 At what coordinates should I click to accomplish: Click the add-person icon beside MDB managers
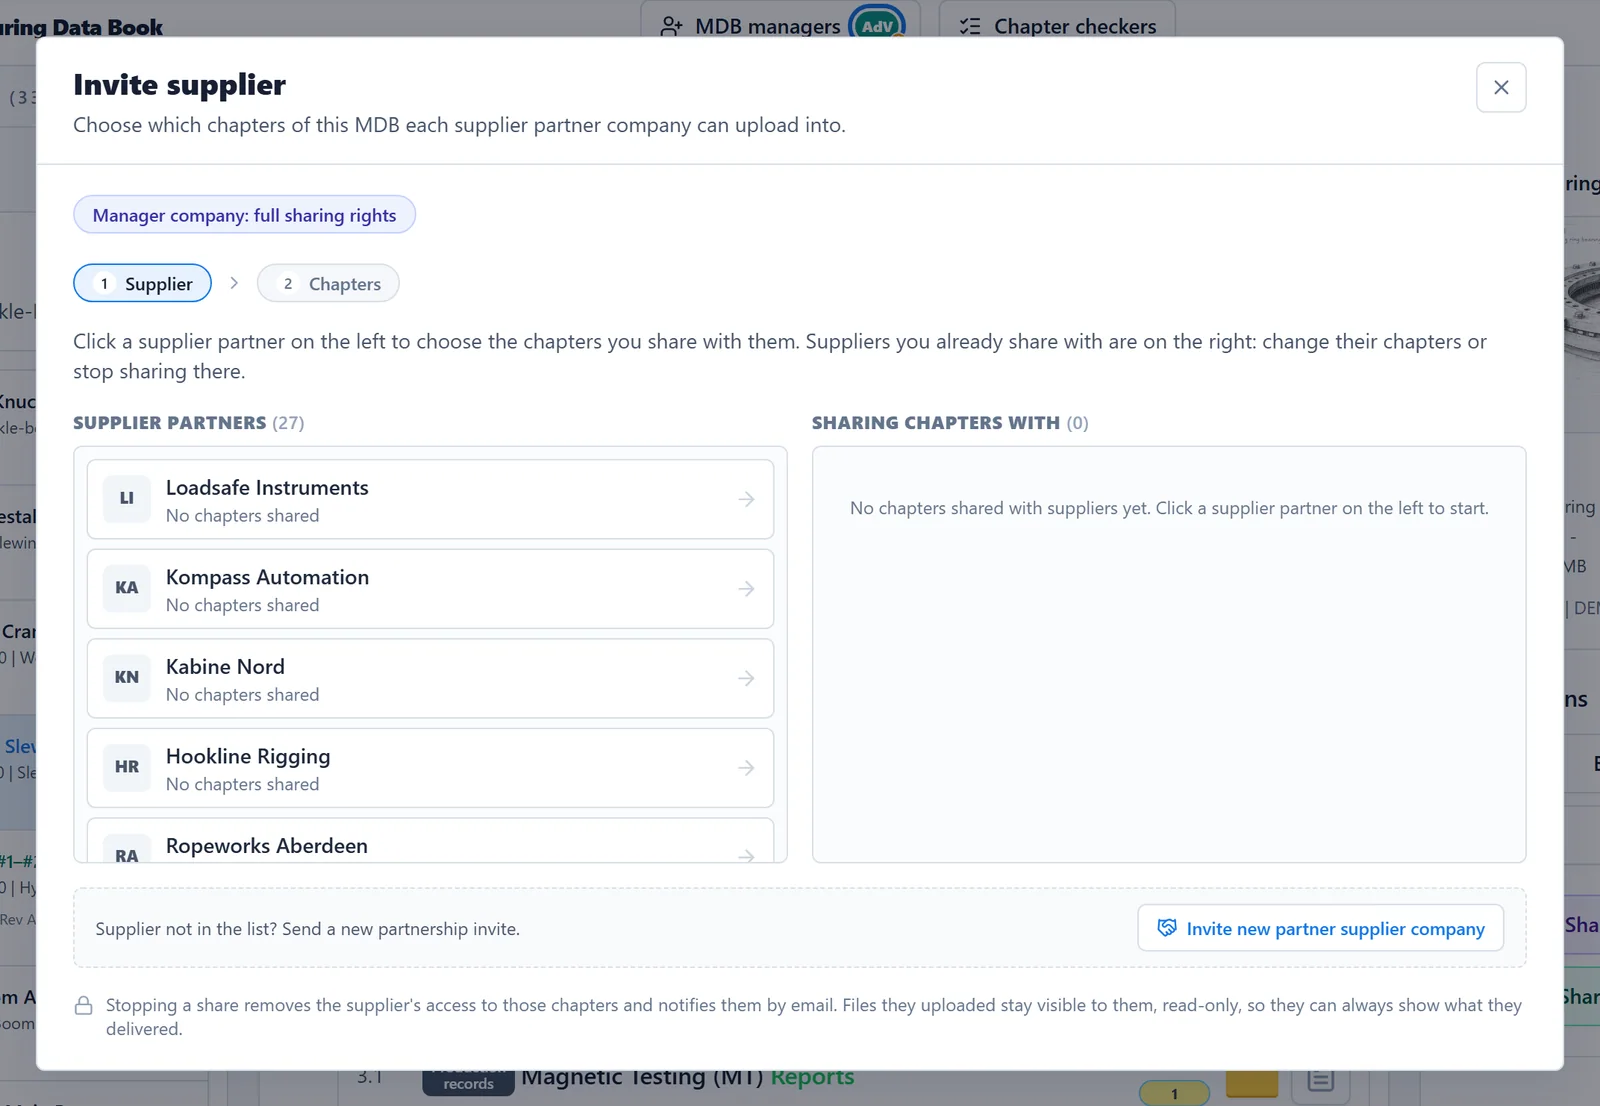(672, 26)
